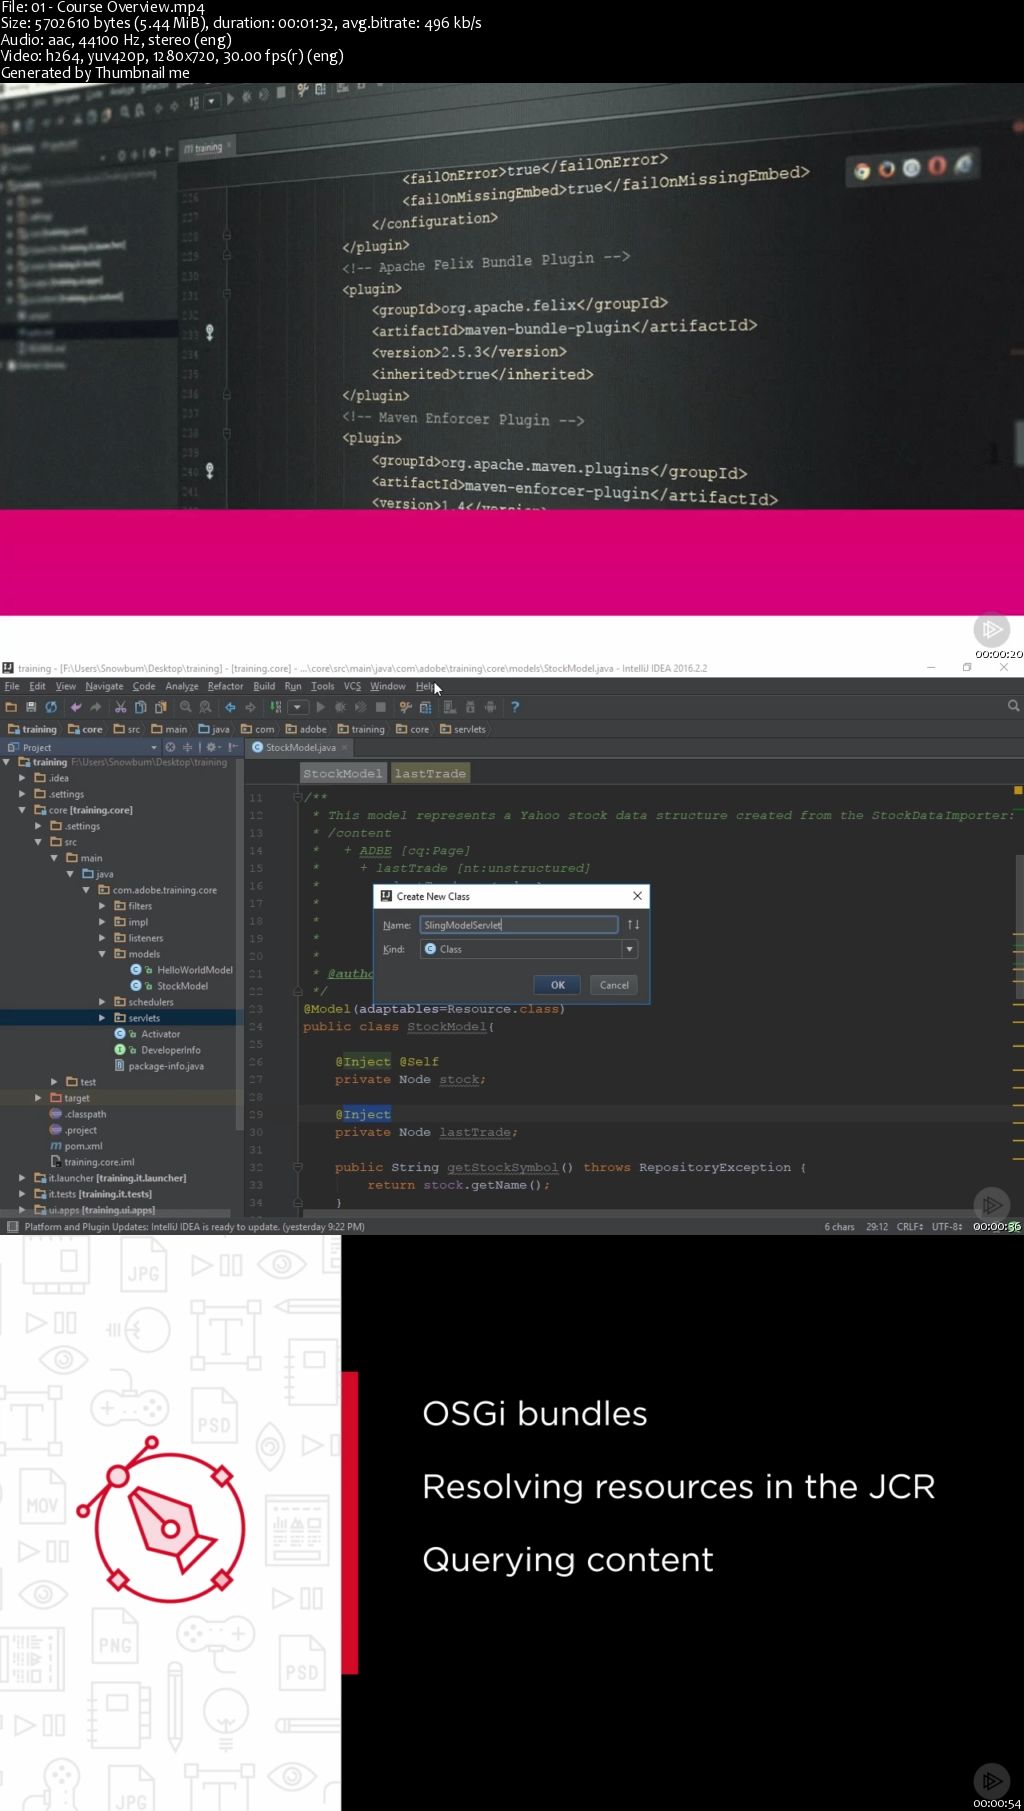Screen dimensions: 1024x1811
Task: Click the Undo arrow icon
Action: click(76, 707)
